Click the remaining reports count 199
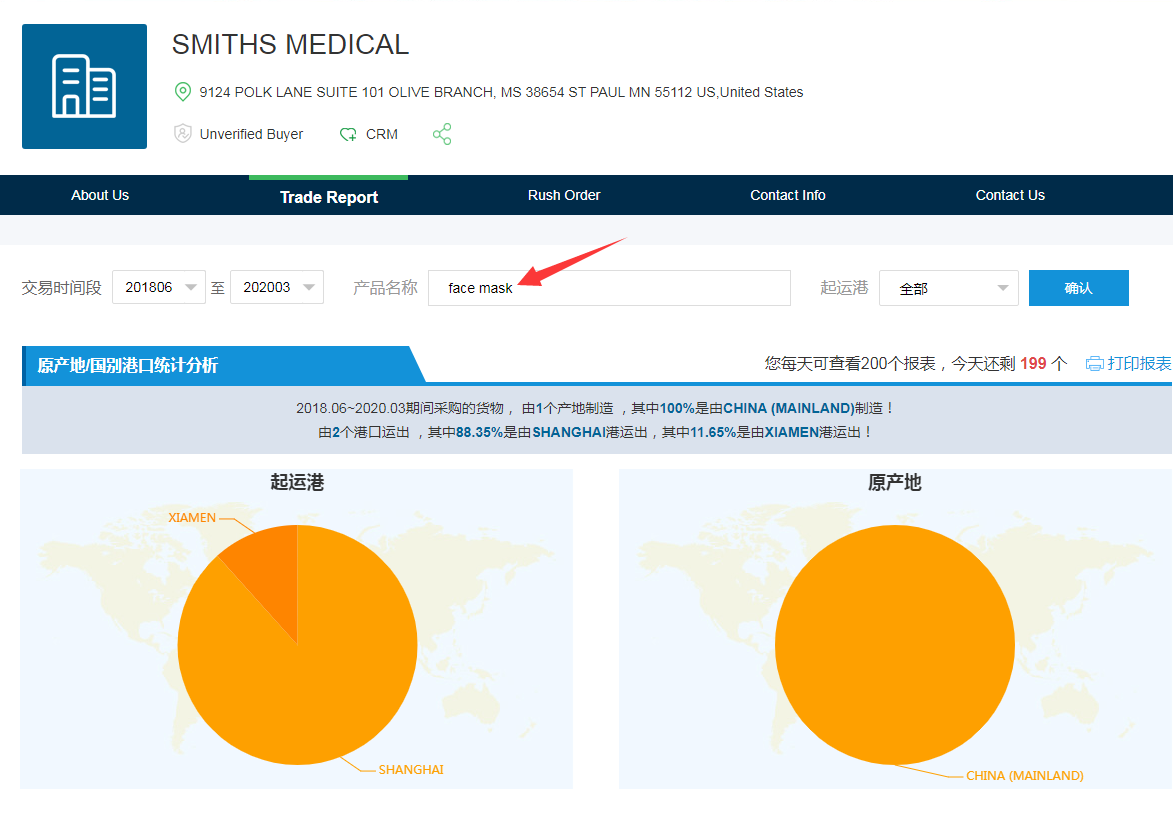The width and height of the screenshot is (1173, 821). [1033, 364]
